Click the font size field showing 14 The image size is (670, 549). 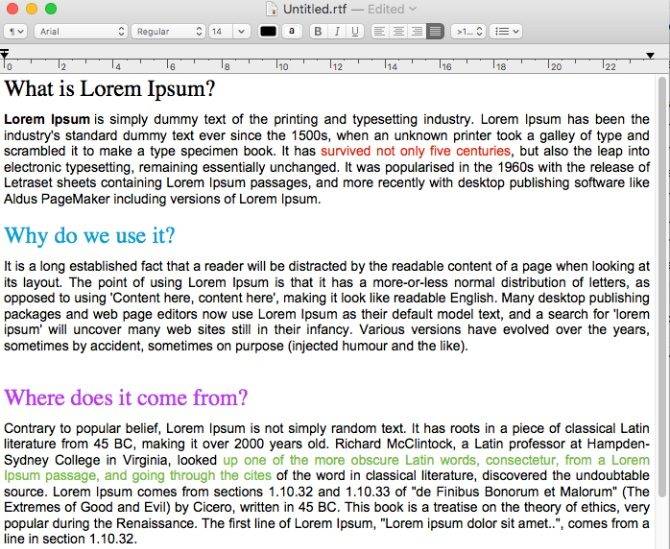pos(220,31)
